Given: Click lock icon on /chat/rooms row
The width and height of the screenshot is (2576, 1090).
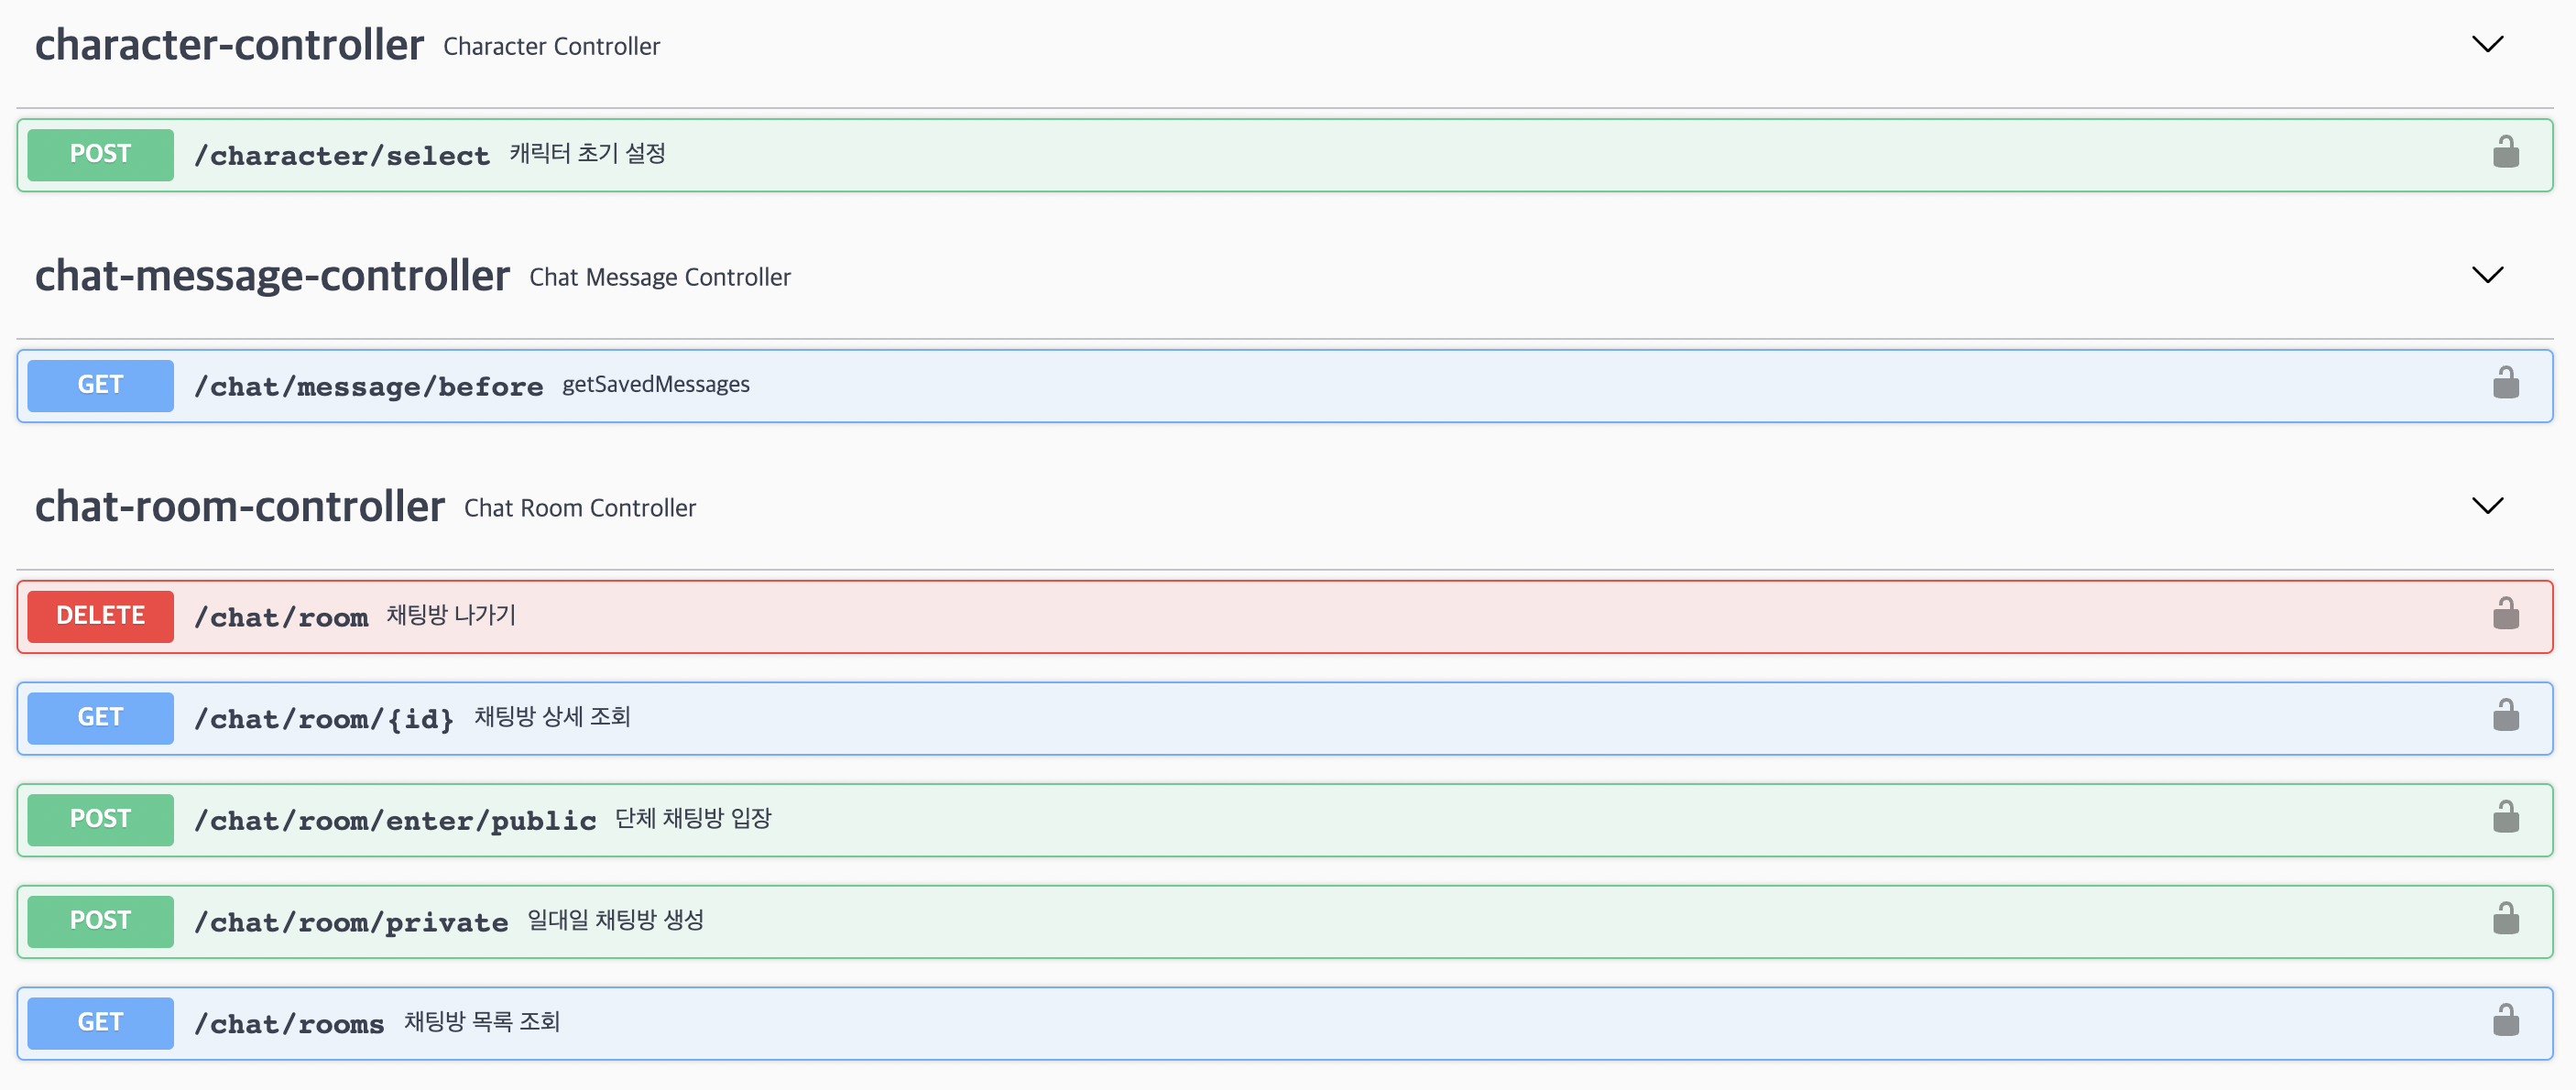Looking at the screenshot, I should pyautogui.click(x=2505, y=1022).
